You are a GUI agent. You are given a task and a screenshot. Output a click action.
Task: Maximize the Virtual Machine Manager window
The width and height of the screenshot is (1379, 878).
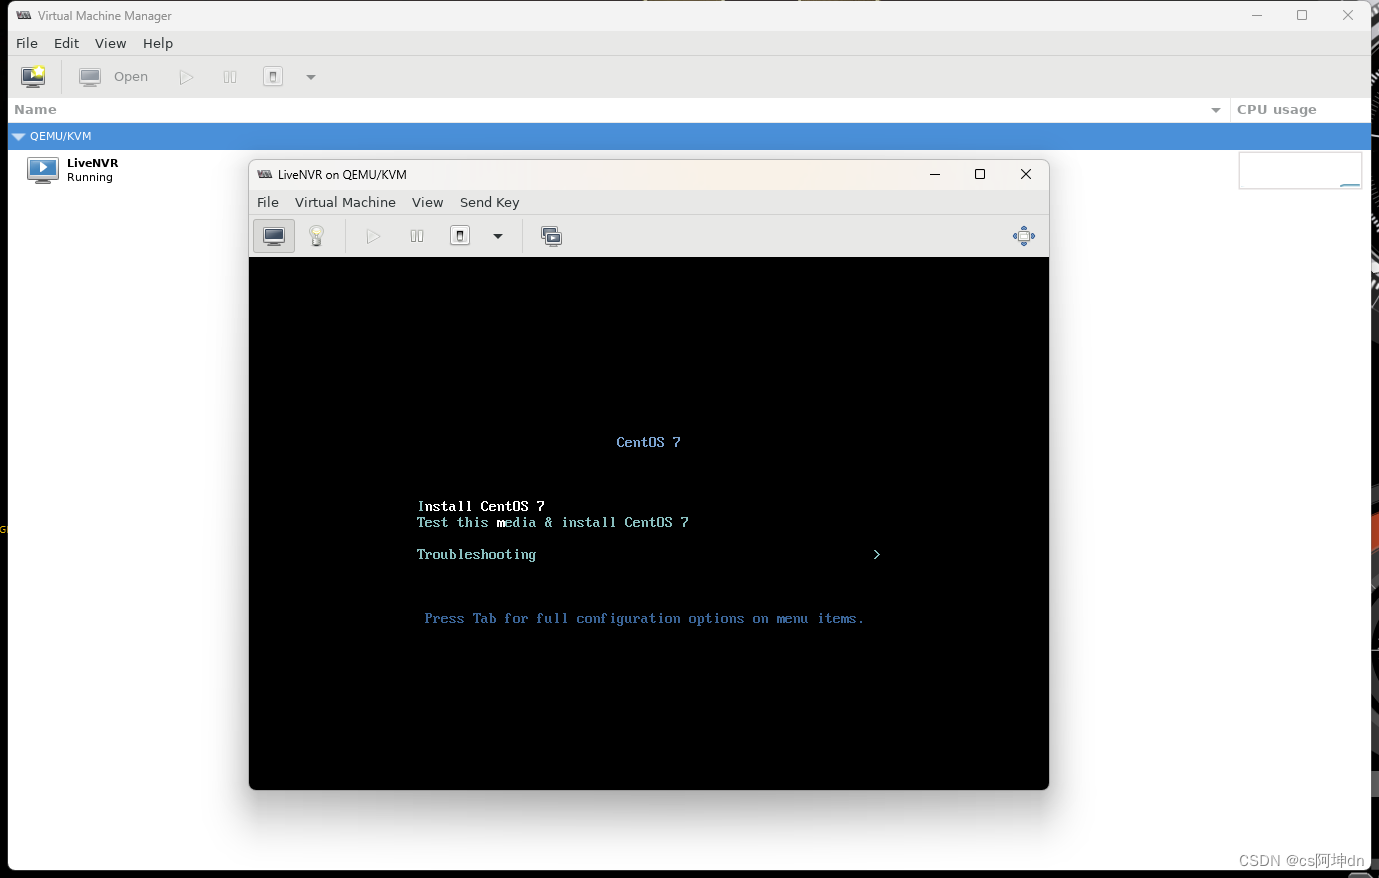click(x=1302, y=15)
